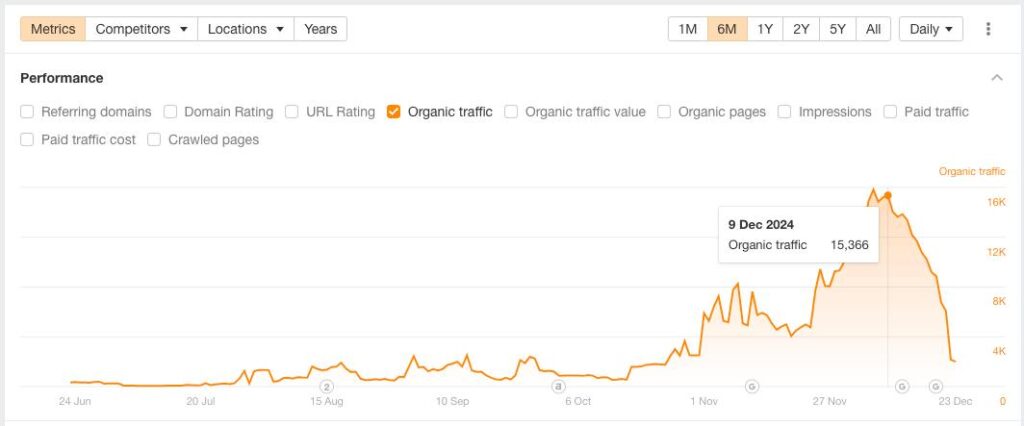Viewport: 1024px width, 426px height.
Task: Set time range to 1Y
Action: click(x=764, y=29)
